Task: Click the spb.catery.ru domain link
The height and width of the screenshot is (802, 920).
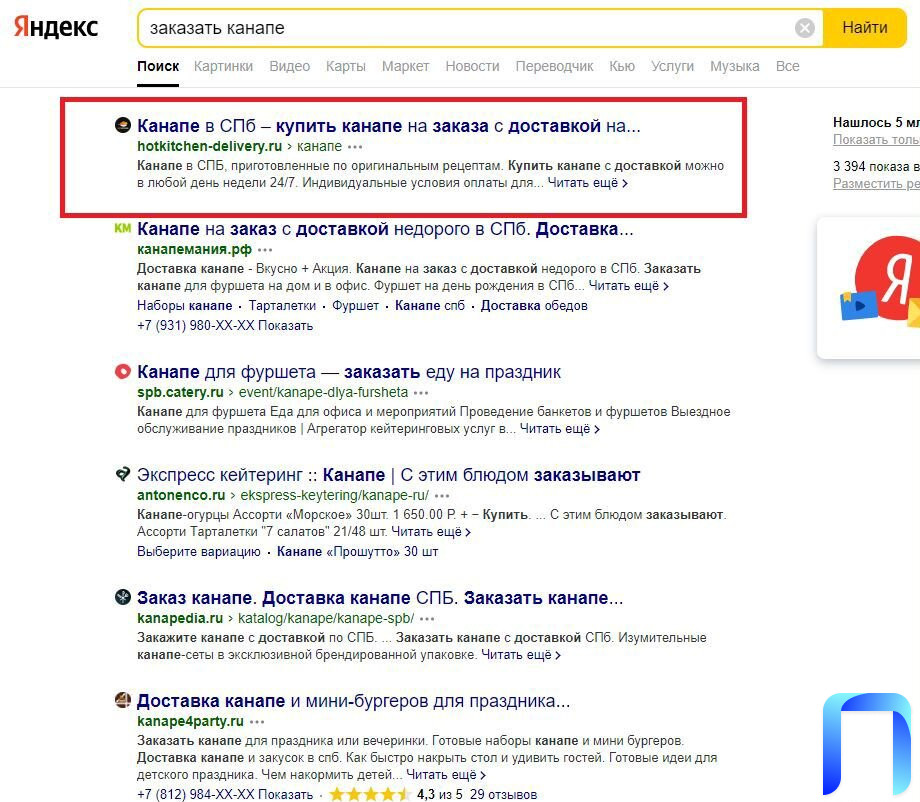Action: 180,392
